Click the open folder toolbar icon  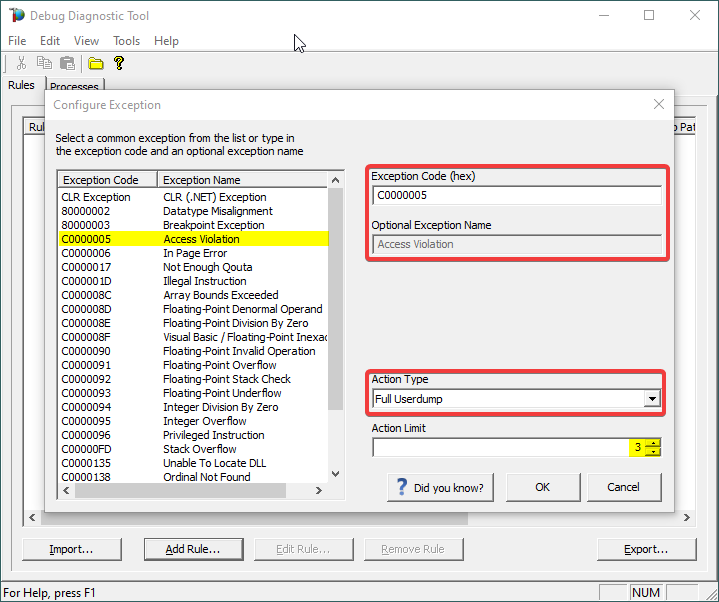[96, 64]
